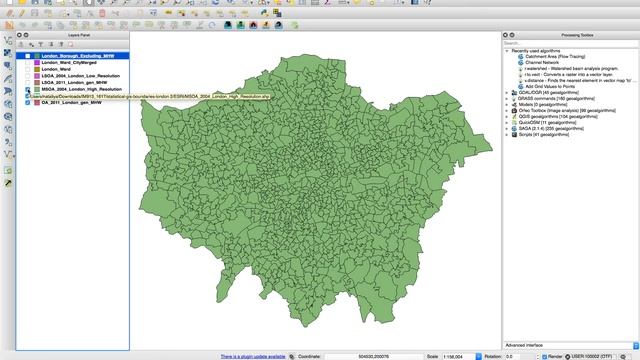Image resolution: width=640 pixels, height=360 pixels.
Task: Float the Layers Panel with second round button
Action: coord(26,35)
